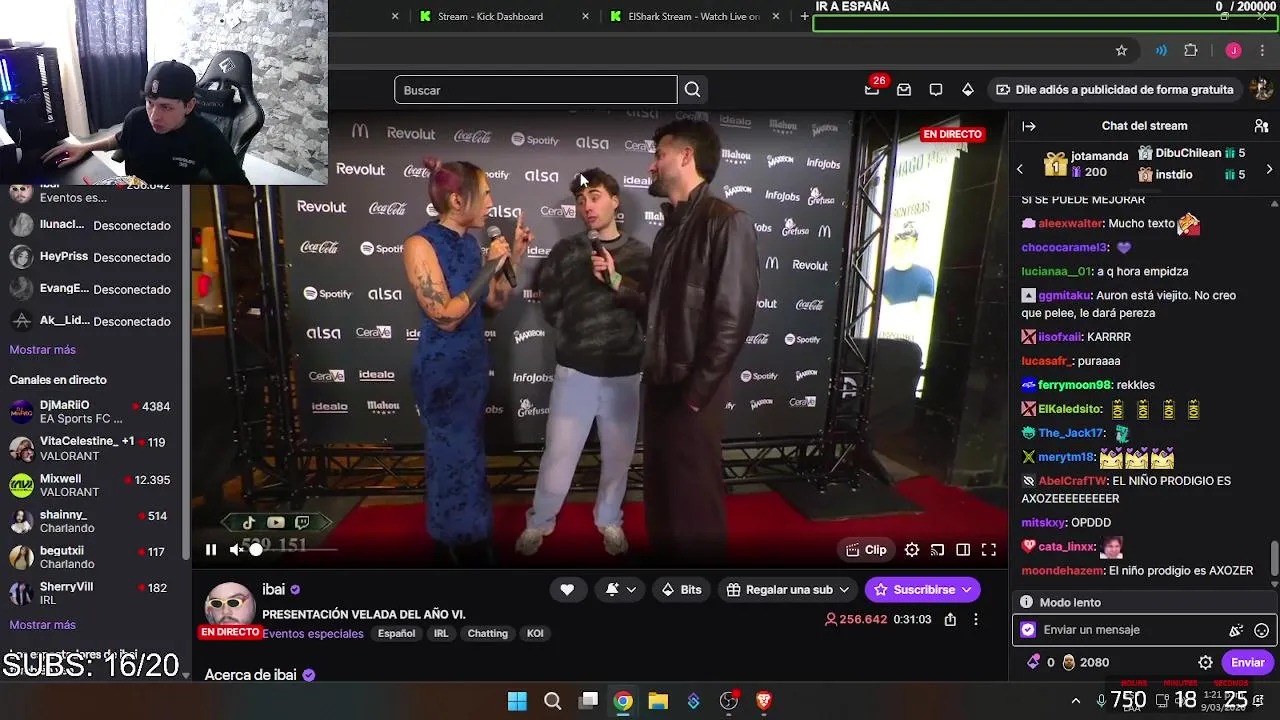The image size is (1280, 720).
Task: Open ibai channel avatar
Action: pyautogui.click(x=230, y=608)
